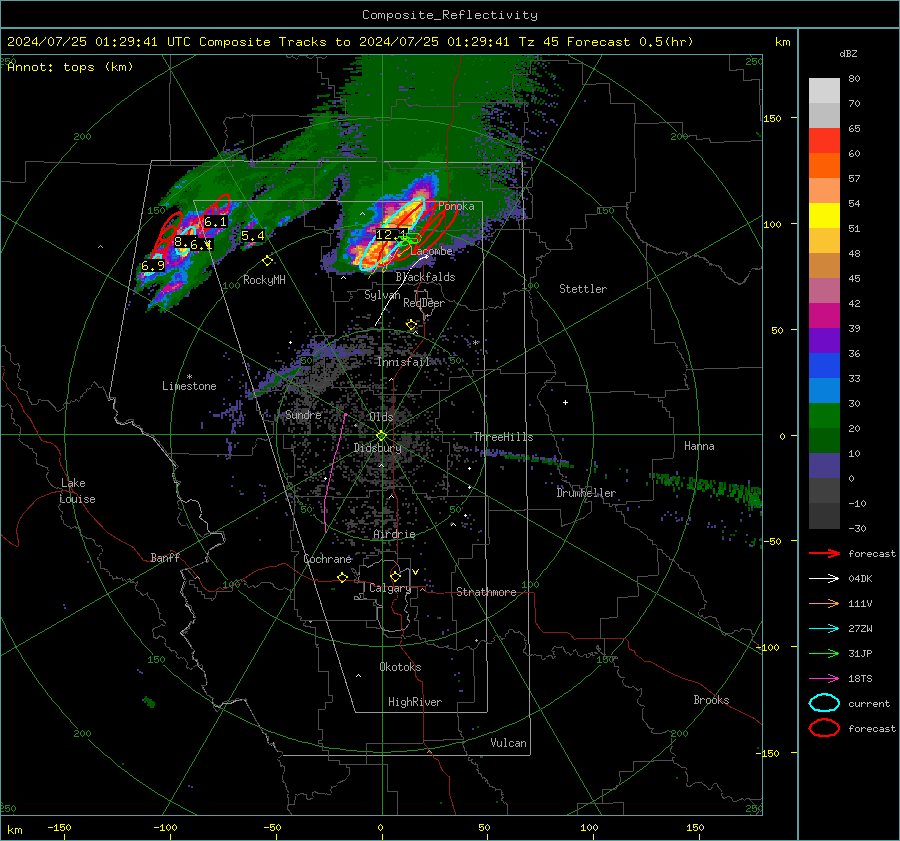This screenshot has width=900, height=841.
Task: Click the Okotoks town label
Action: (x=400, y=667)
